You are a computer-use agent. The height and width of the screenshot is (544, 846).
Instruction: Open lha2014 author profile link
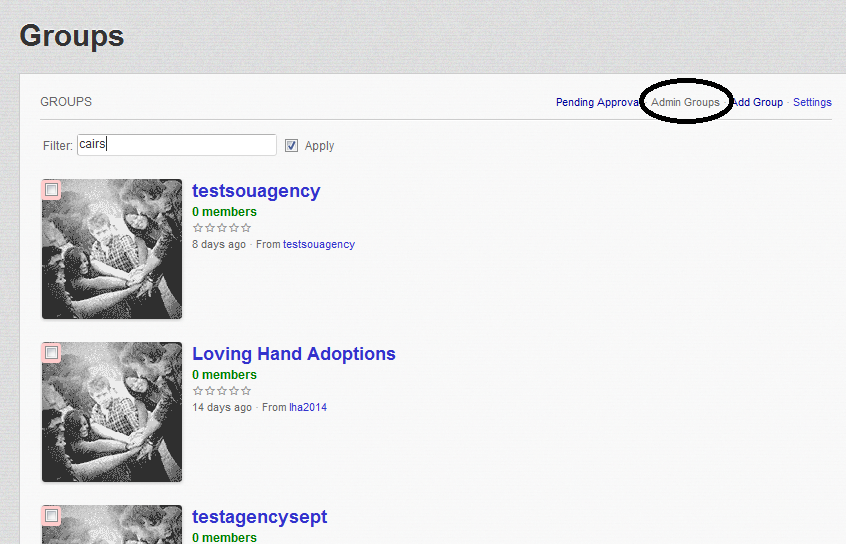pyautogui.click(x=308, y=407)
